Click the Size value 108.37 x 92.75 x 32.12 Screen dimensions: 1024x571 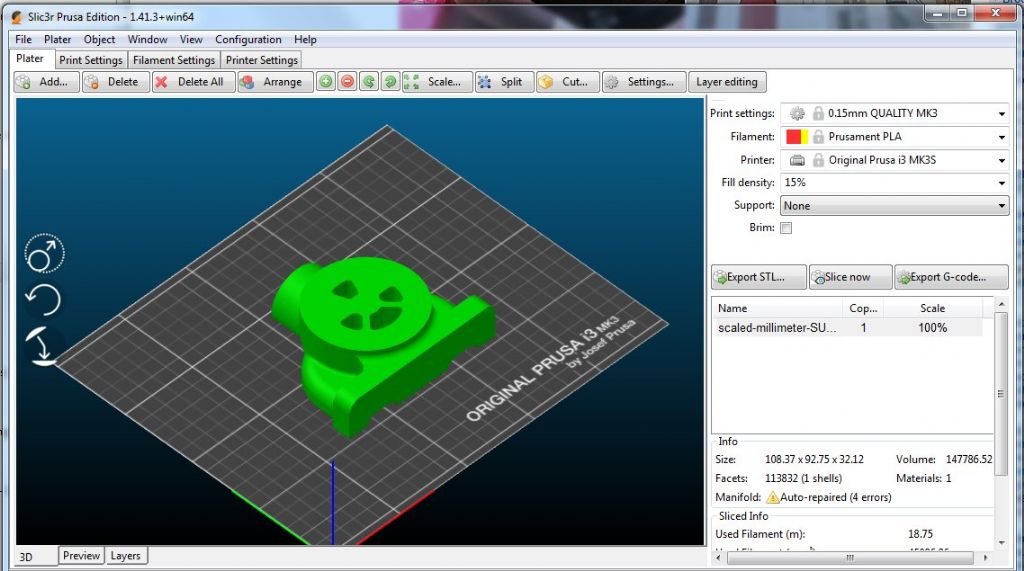(x=814, y=460)
